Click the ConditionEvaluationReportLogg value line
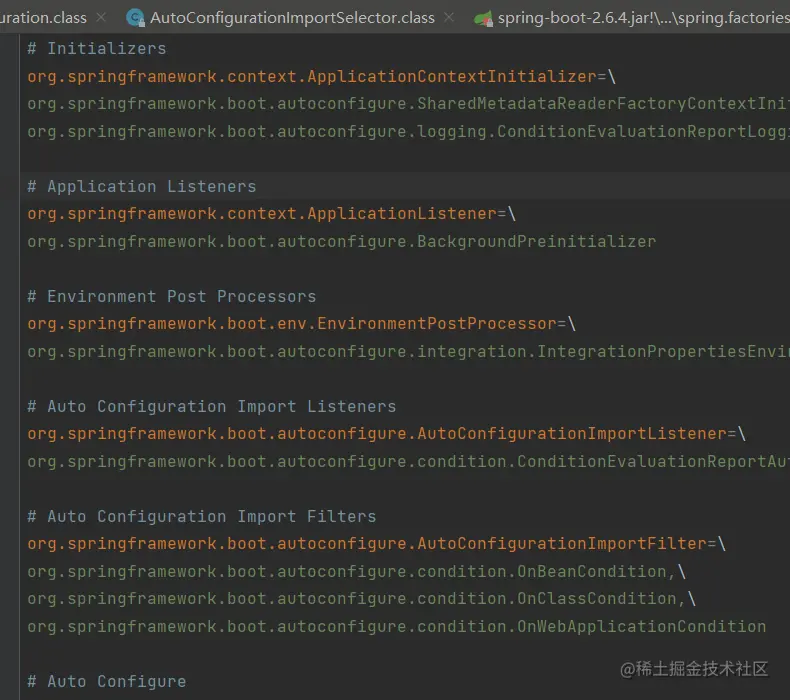The image size is (790, 700). (409, 132)
